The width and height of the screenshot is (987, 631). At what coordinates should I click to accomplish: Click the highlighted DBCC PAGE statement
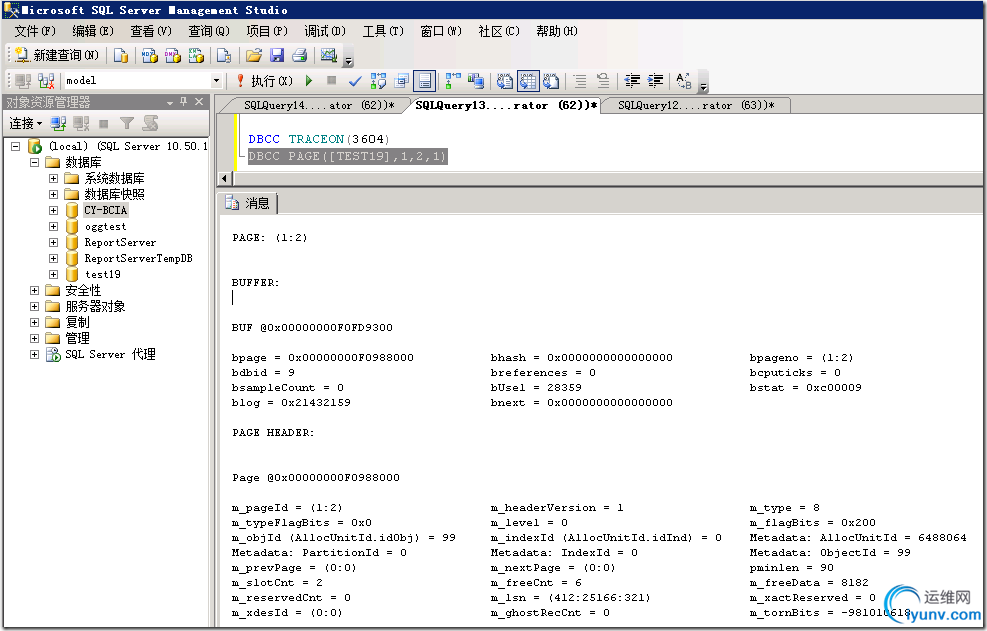coord(347,156)
